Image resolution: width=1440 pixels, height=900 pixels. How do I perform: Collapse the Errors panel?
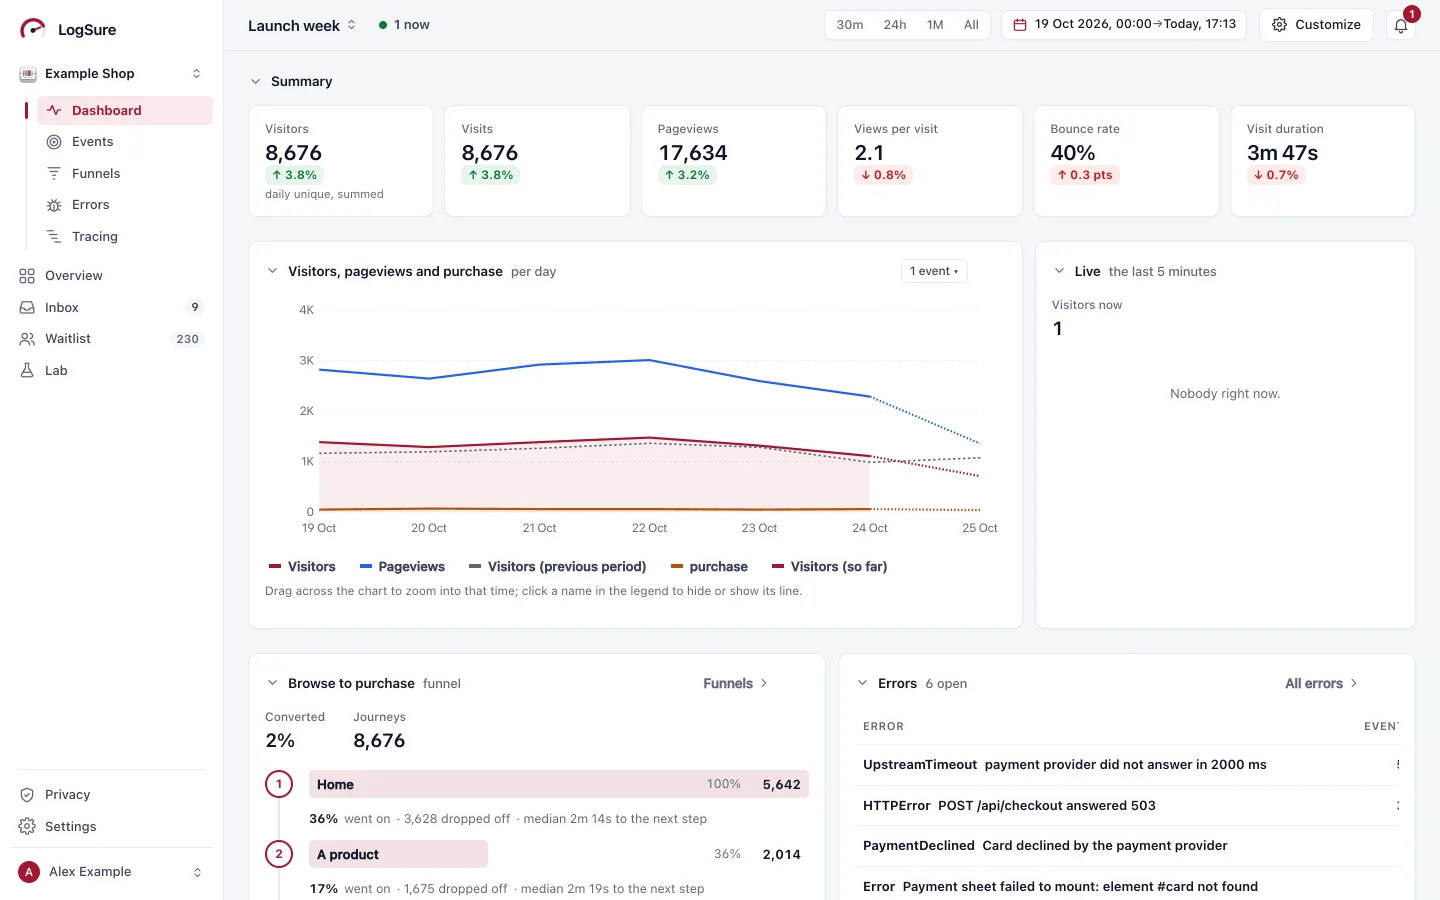862,683
